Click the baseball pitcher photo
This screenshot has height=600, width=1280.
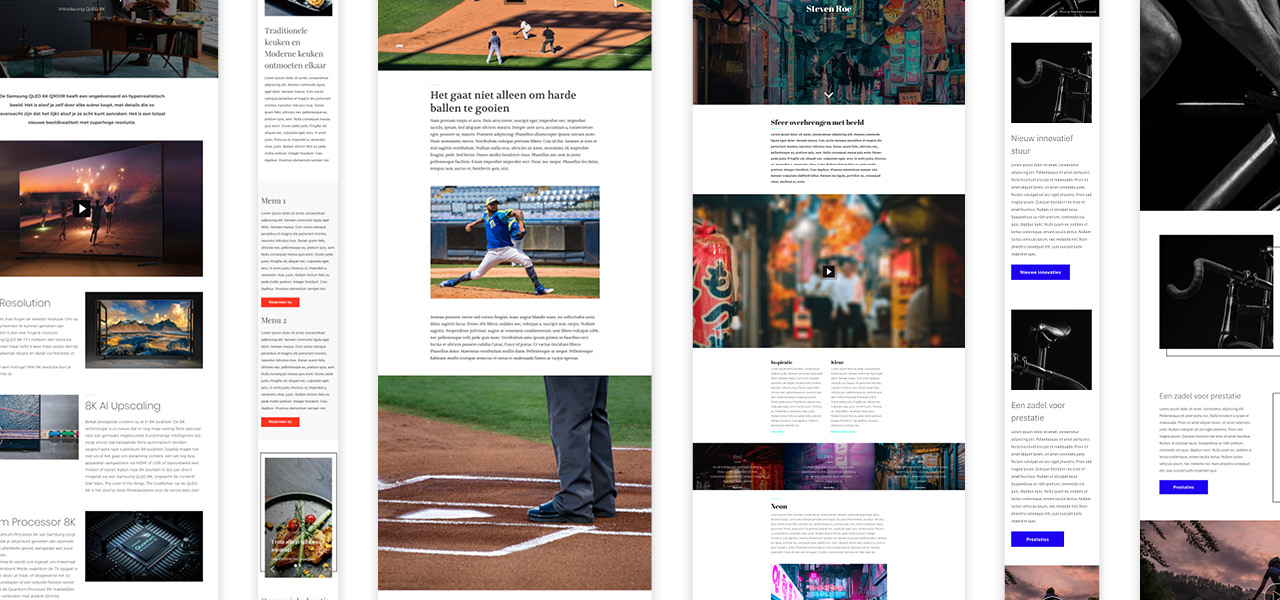click(515, 242)
